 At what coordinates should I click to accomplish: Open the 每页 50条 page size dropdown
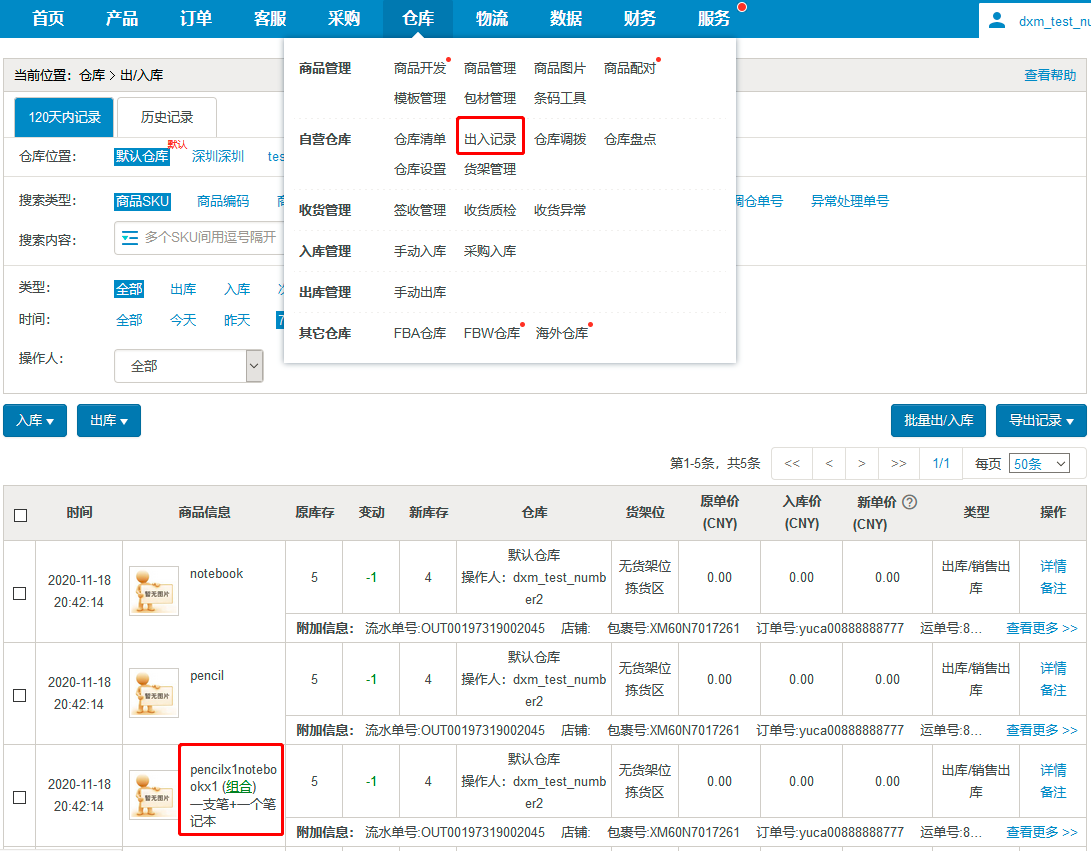1040,464
